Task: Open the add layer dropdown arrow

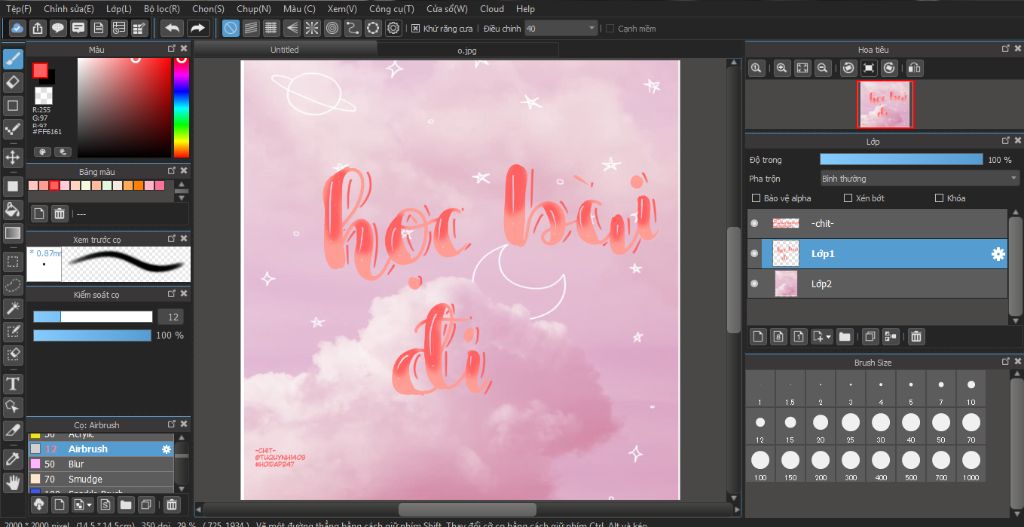Action: [x=829, y=337]
